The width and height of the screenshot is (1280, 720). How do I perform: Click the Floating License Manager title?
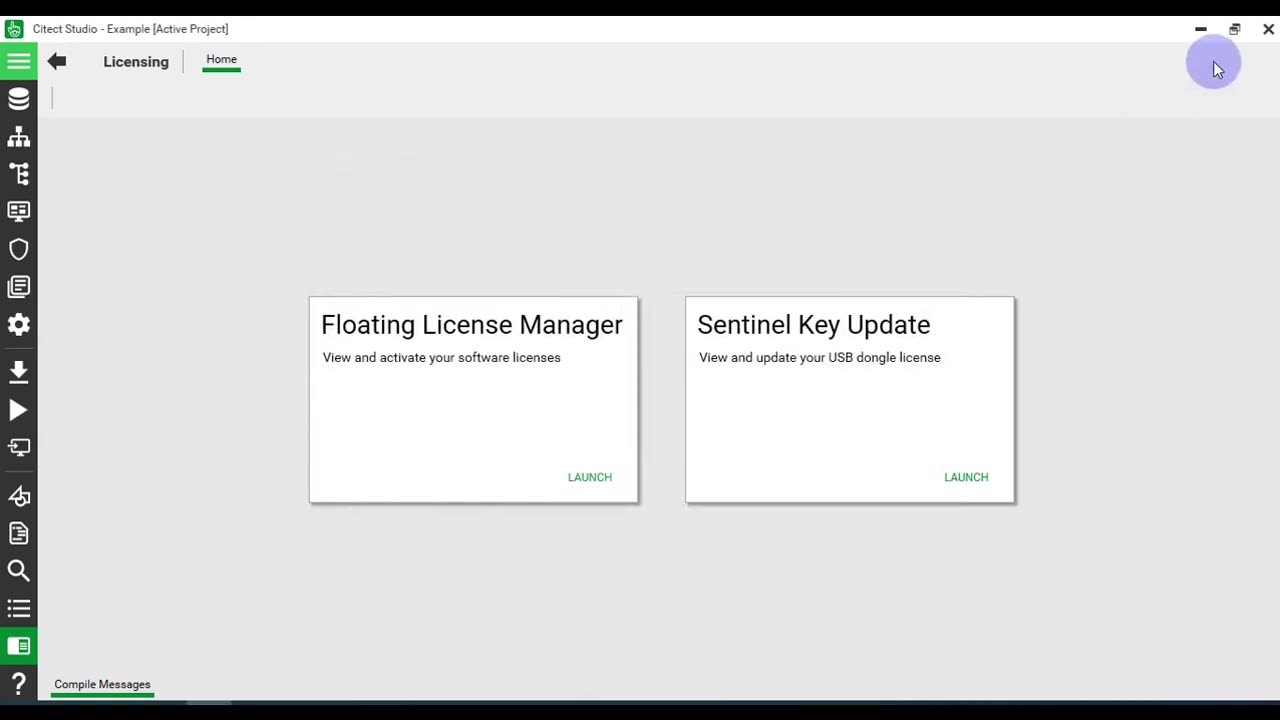(x=472, y=325)
